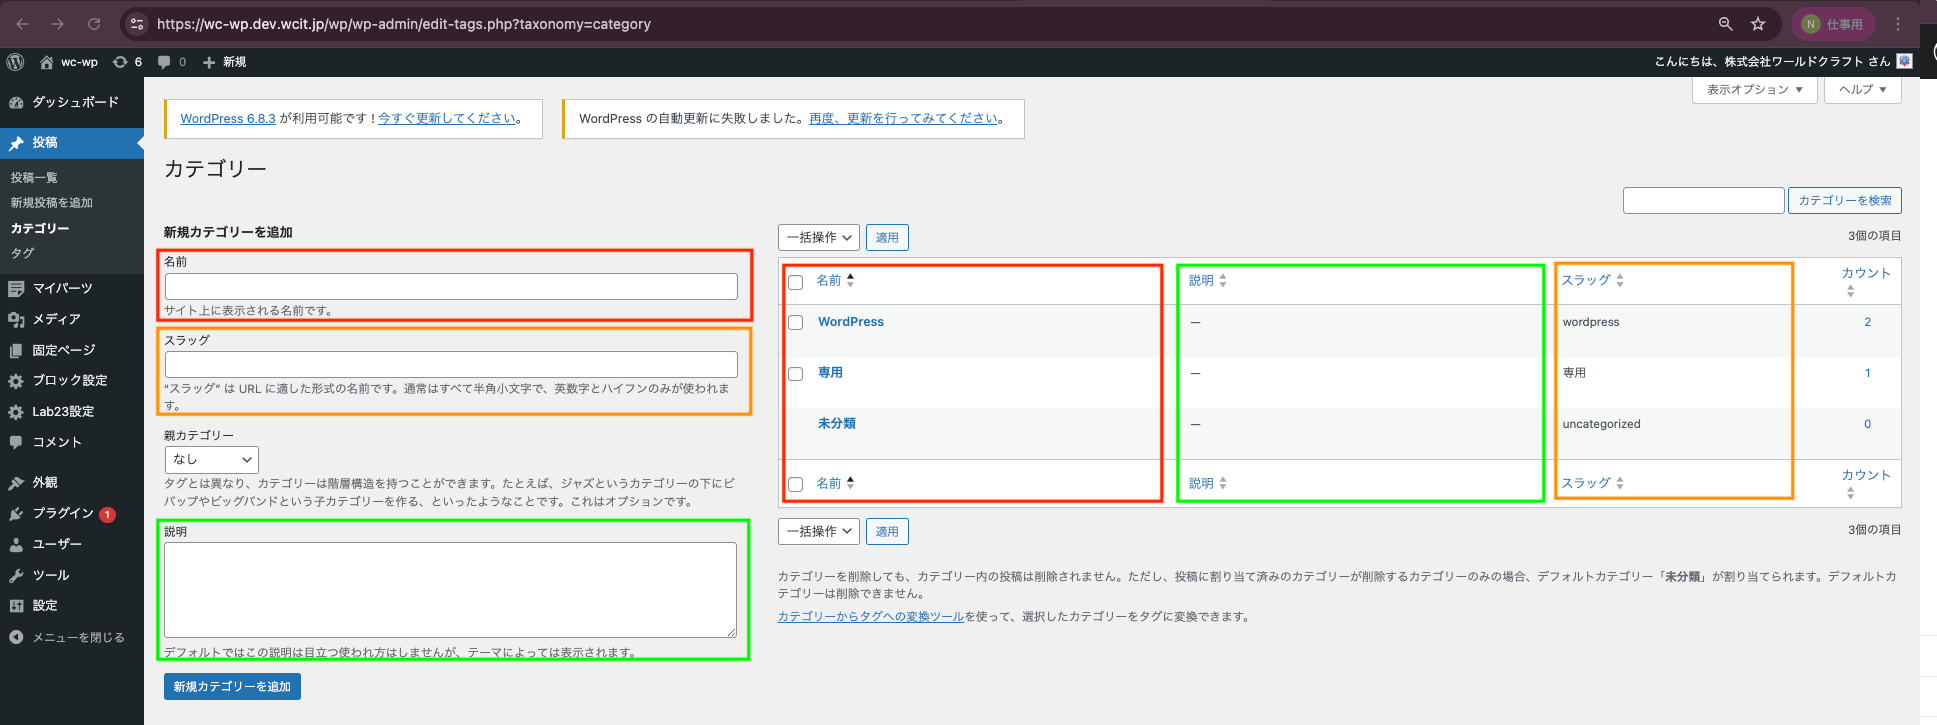Open the top 一括操作 bulk actions dropdown
This screenshot has width=1937, height=725.
818,238
